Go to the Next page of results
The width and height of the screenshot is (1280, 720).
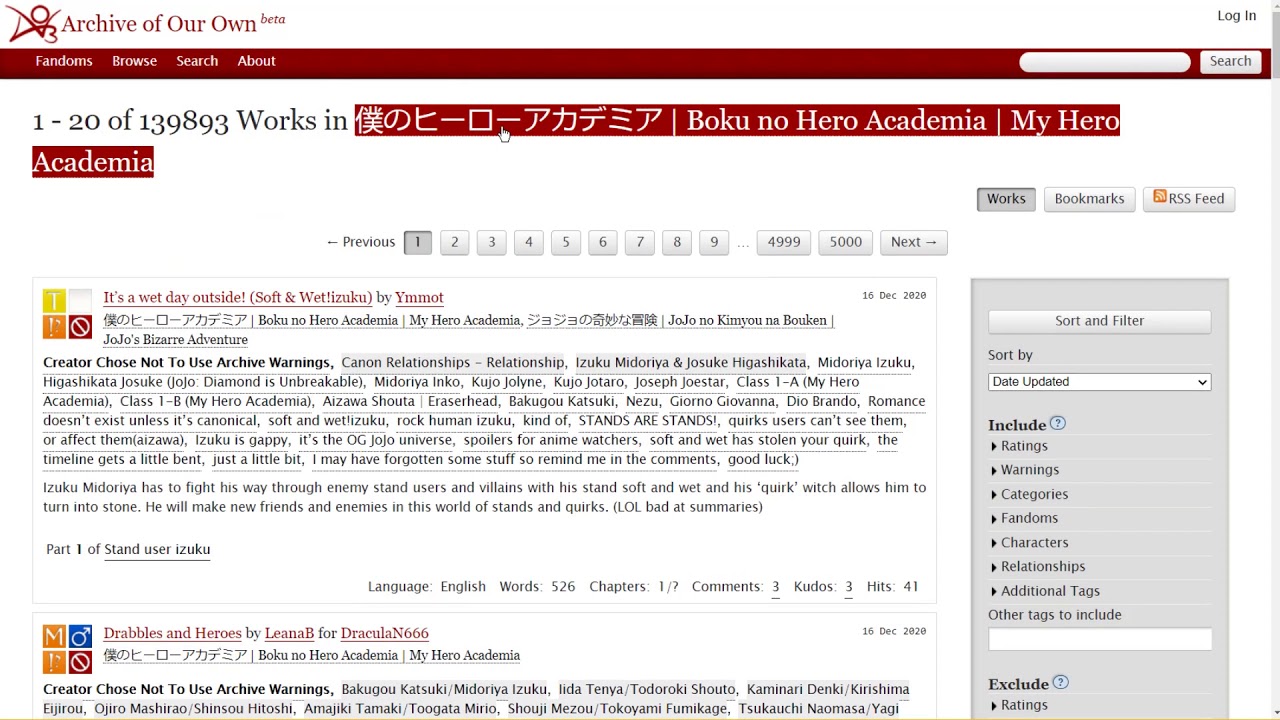coord(914,242)
